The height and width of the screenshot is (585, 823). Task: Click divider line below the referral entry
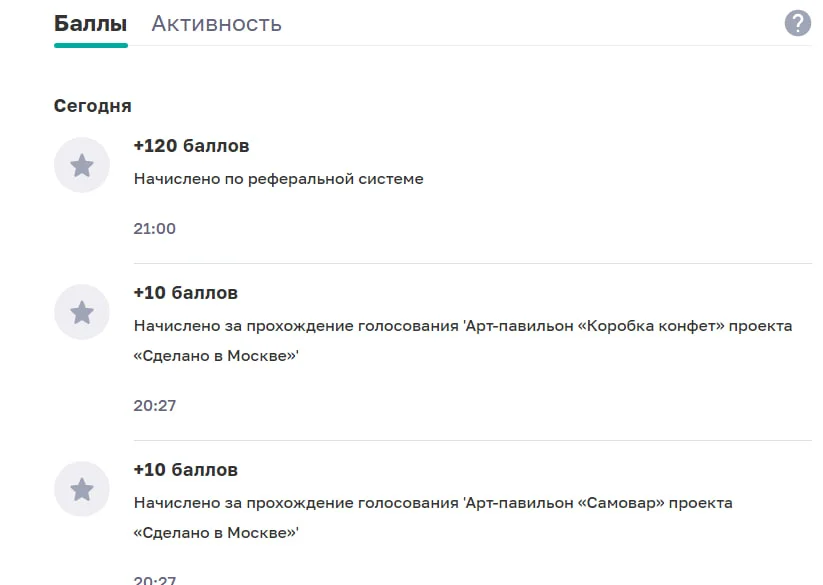472,263
